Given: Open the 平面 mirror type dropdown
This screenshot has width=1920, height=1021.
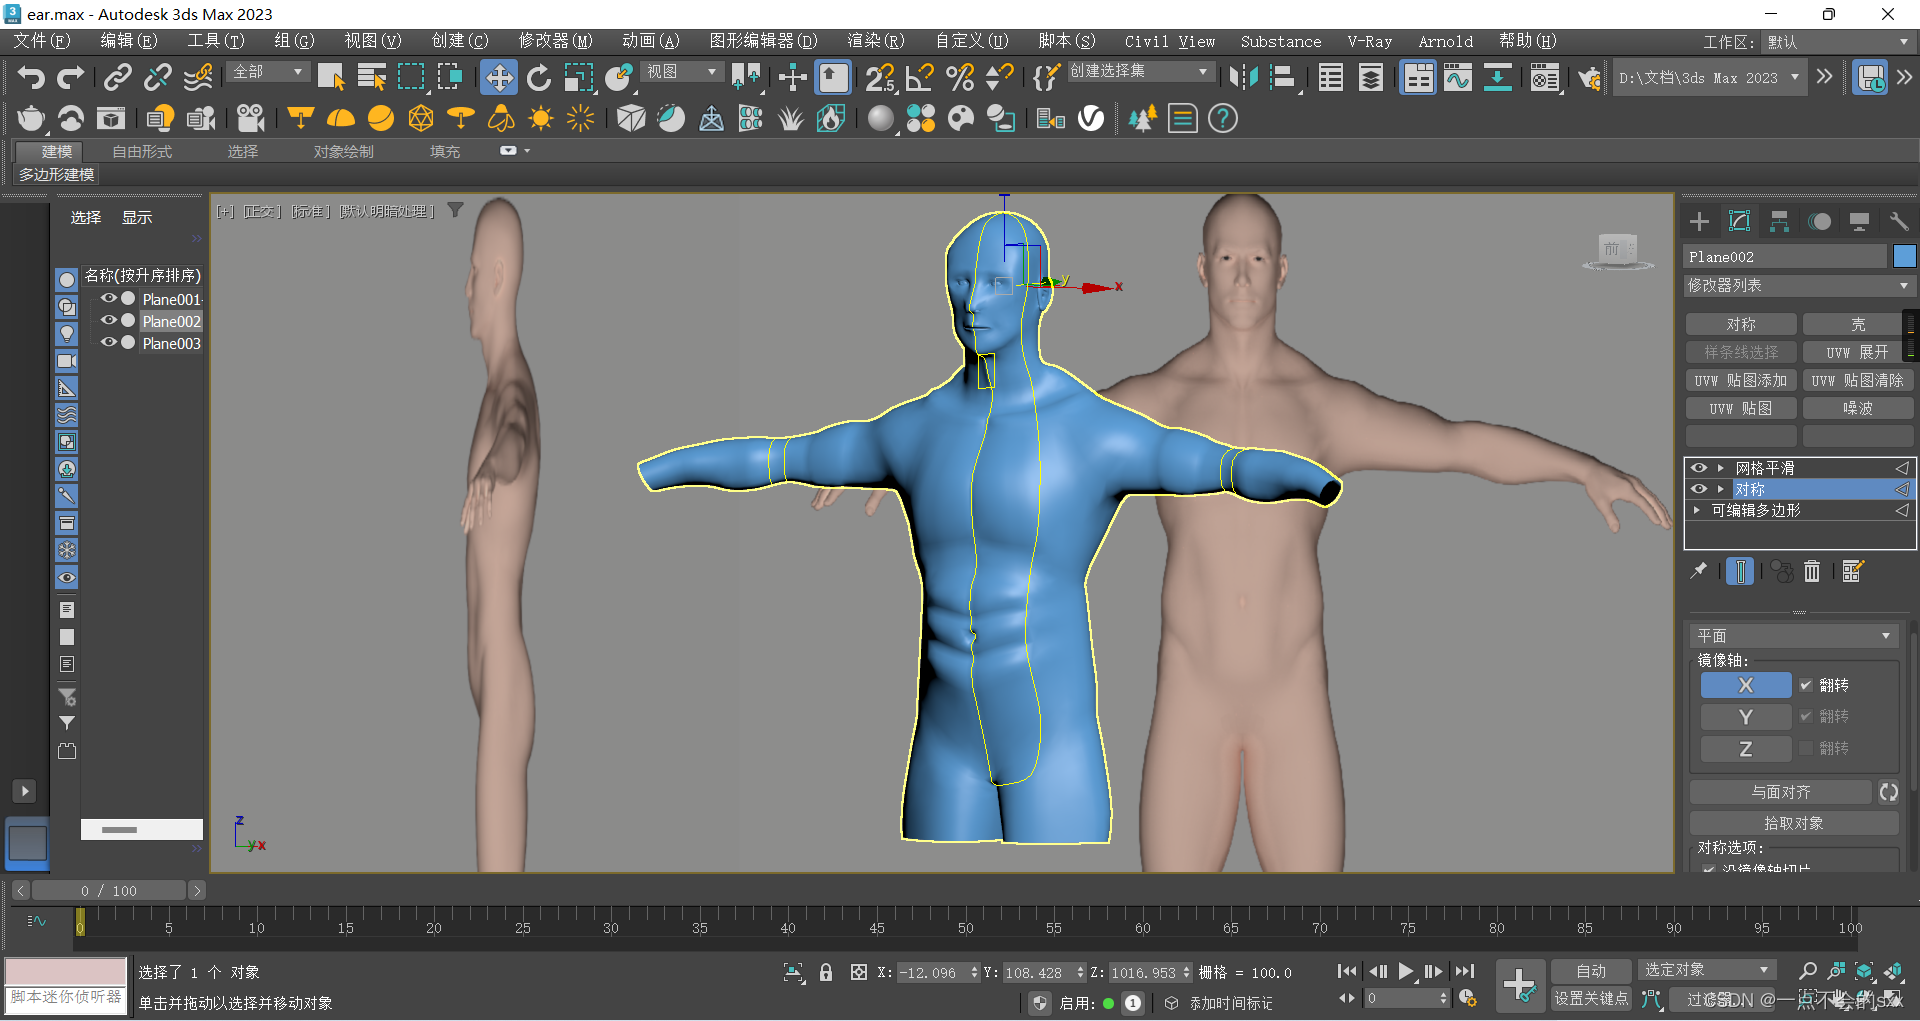Looking at the screenshot, I should (x=1794, y=636).
